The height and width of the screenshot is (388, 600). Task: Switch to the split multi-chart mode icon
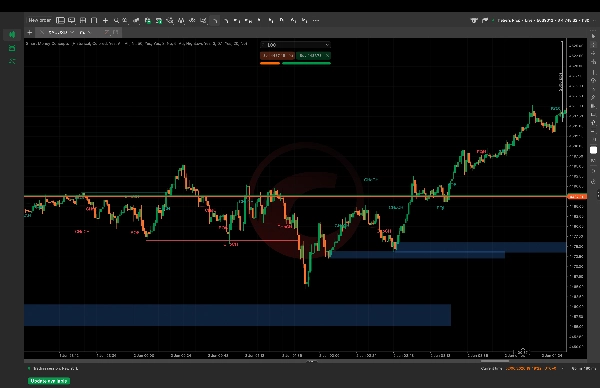click(x=83, y=20)
